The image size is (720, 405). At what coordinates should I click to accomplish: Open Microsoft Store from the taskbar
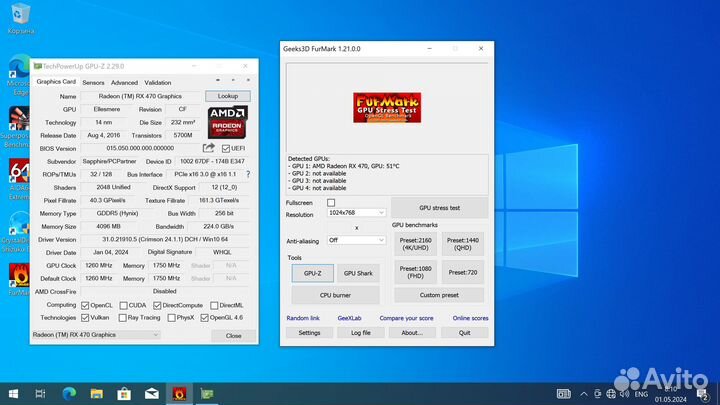click(x=124, y=394)
